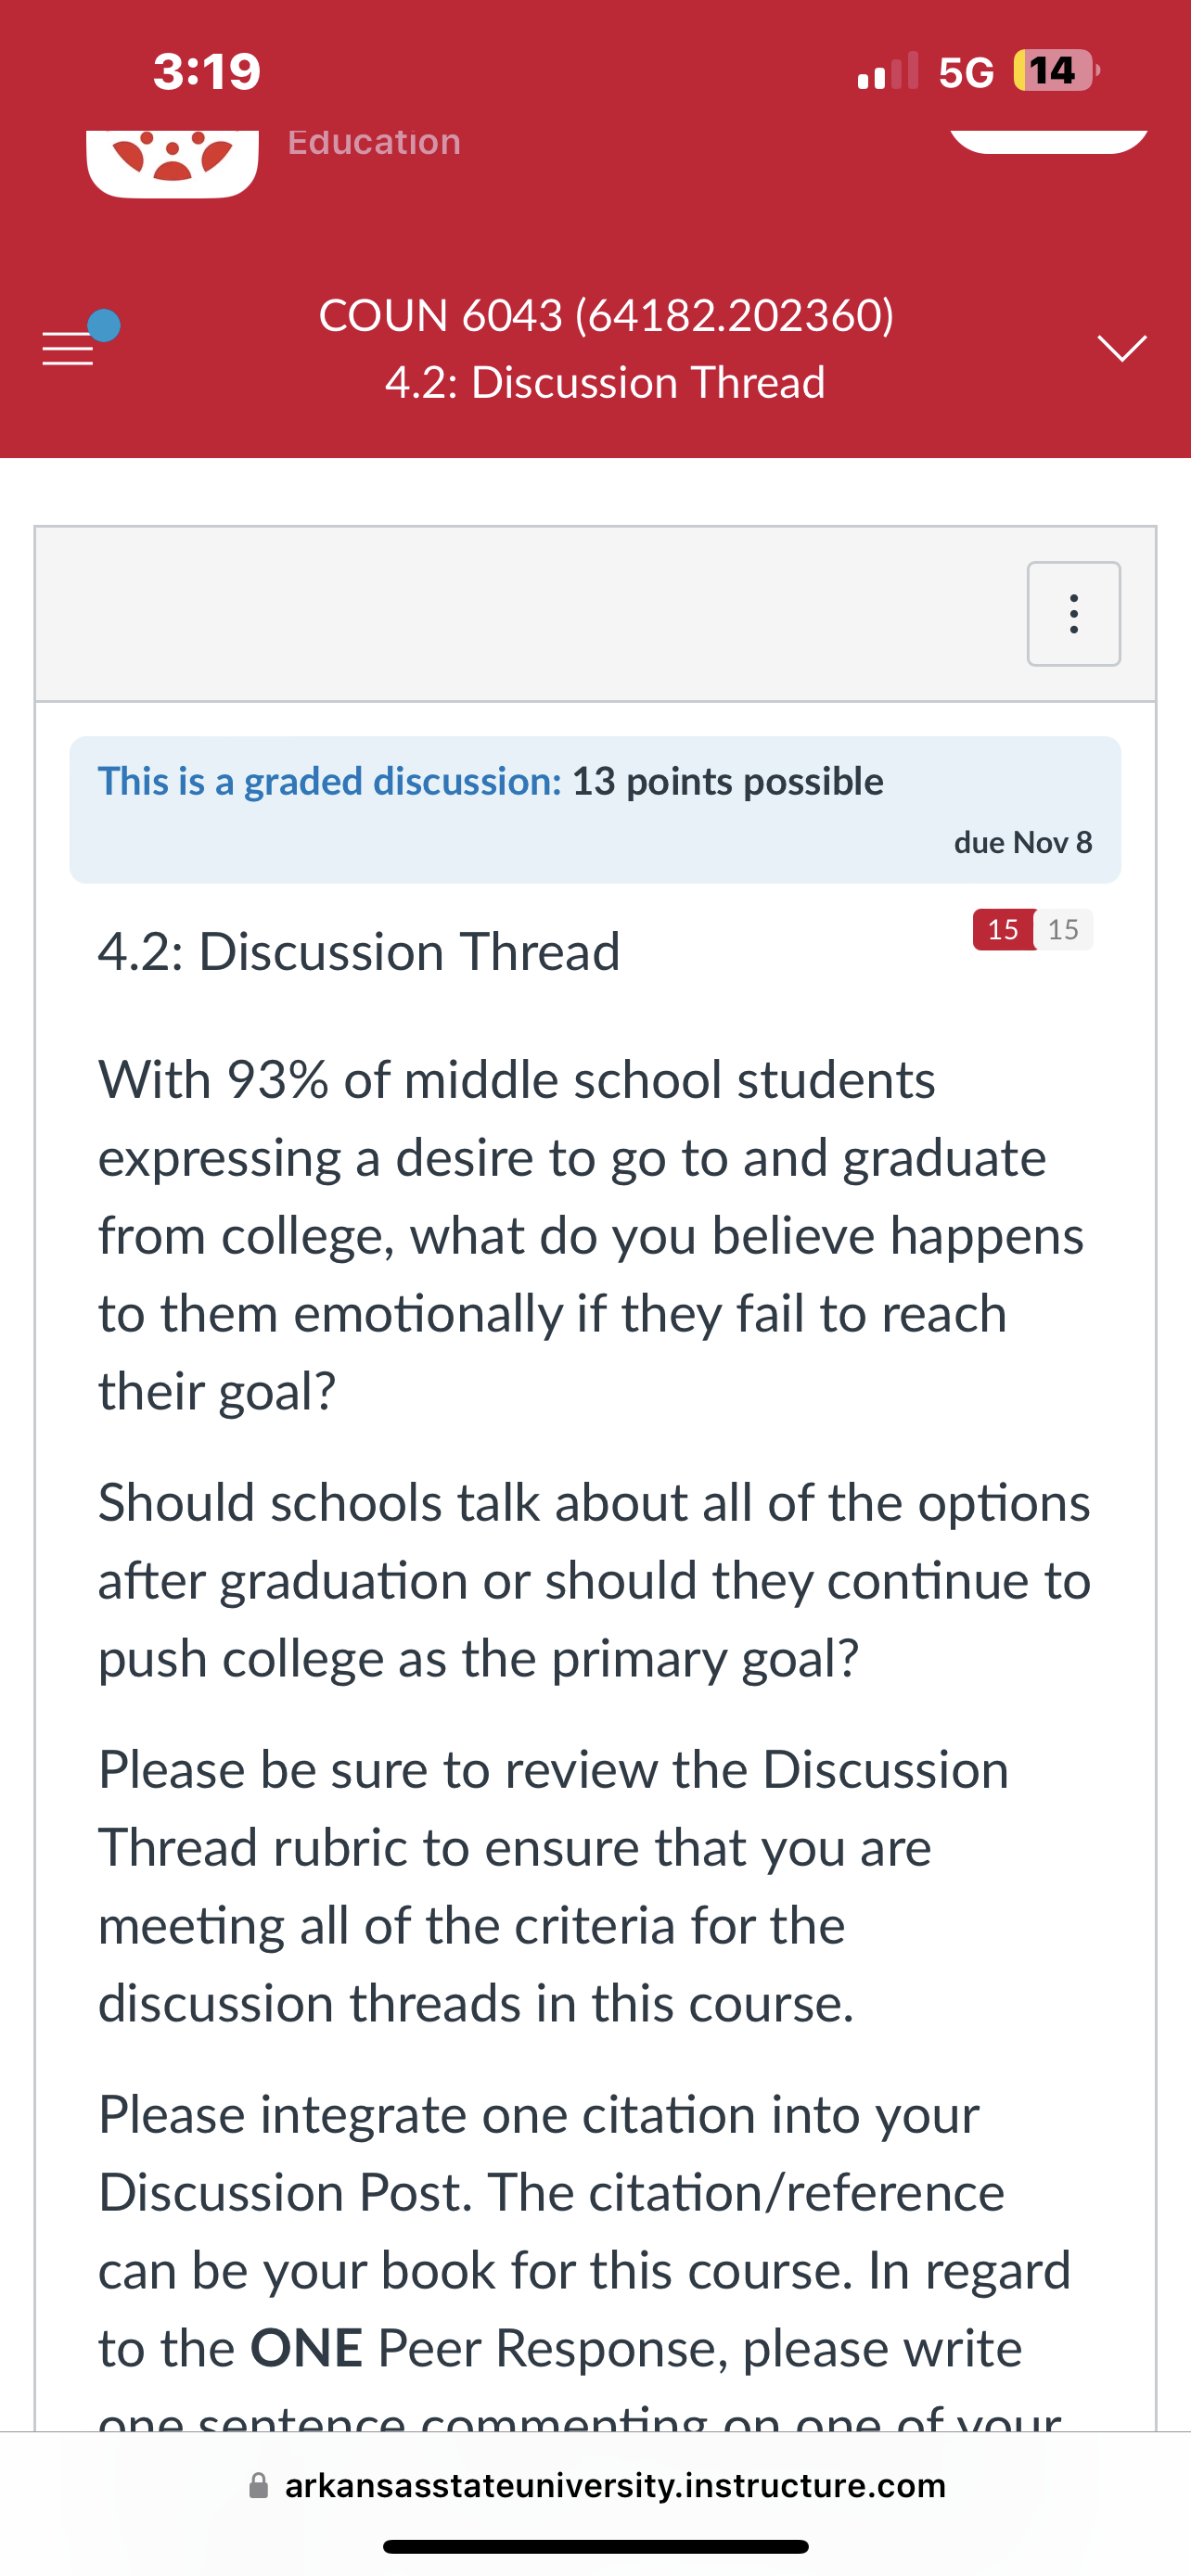Viewport: 1191px width, 2576px height.
Task: Expand the header chevron dropdown arrow
Action: [x=1121, y=348]
